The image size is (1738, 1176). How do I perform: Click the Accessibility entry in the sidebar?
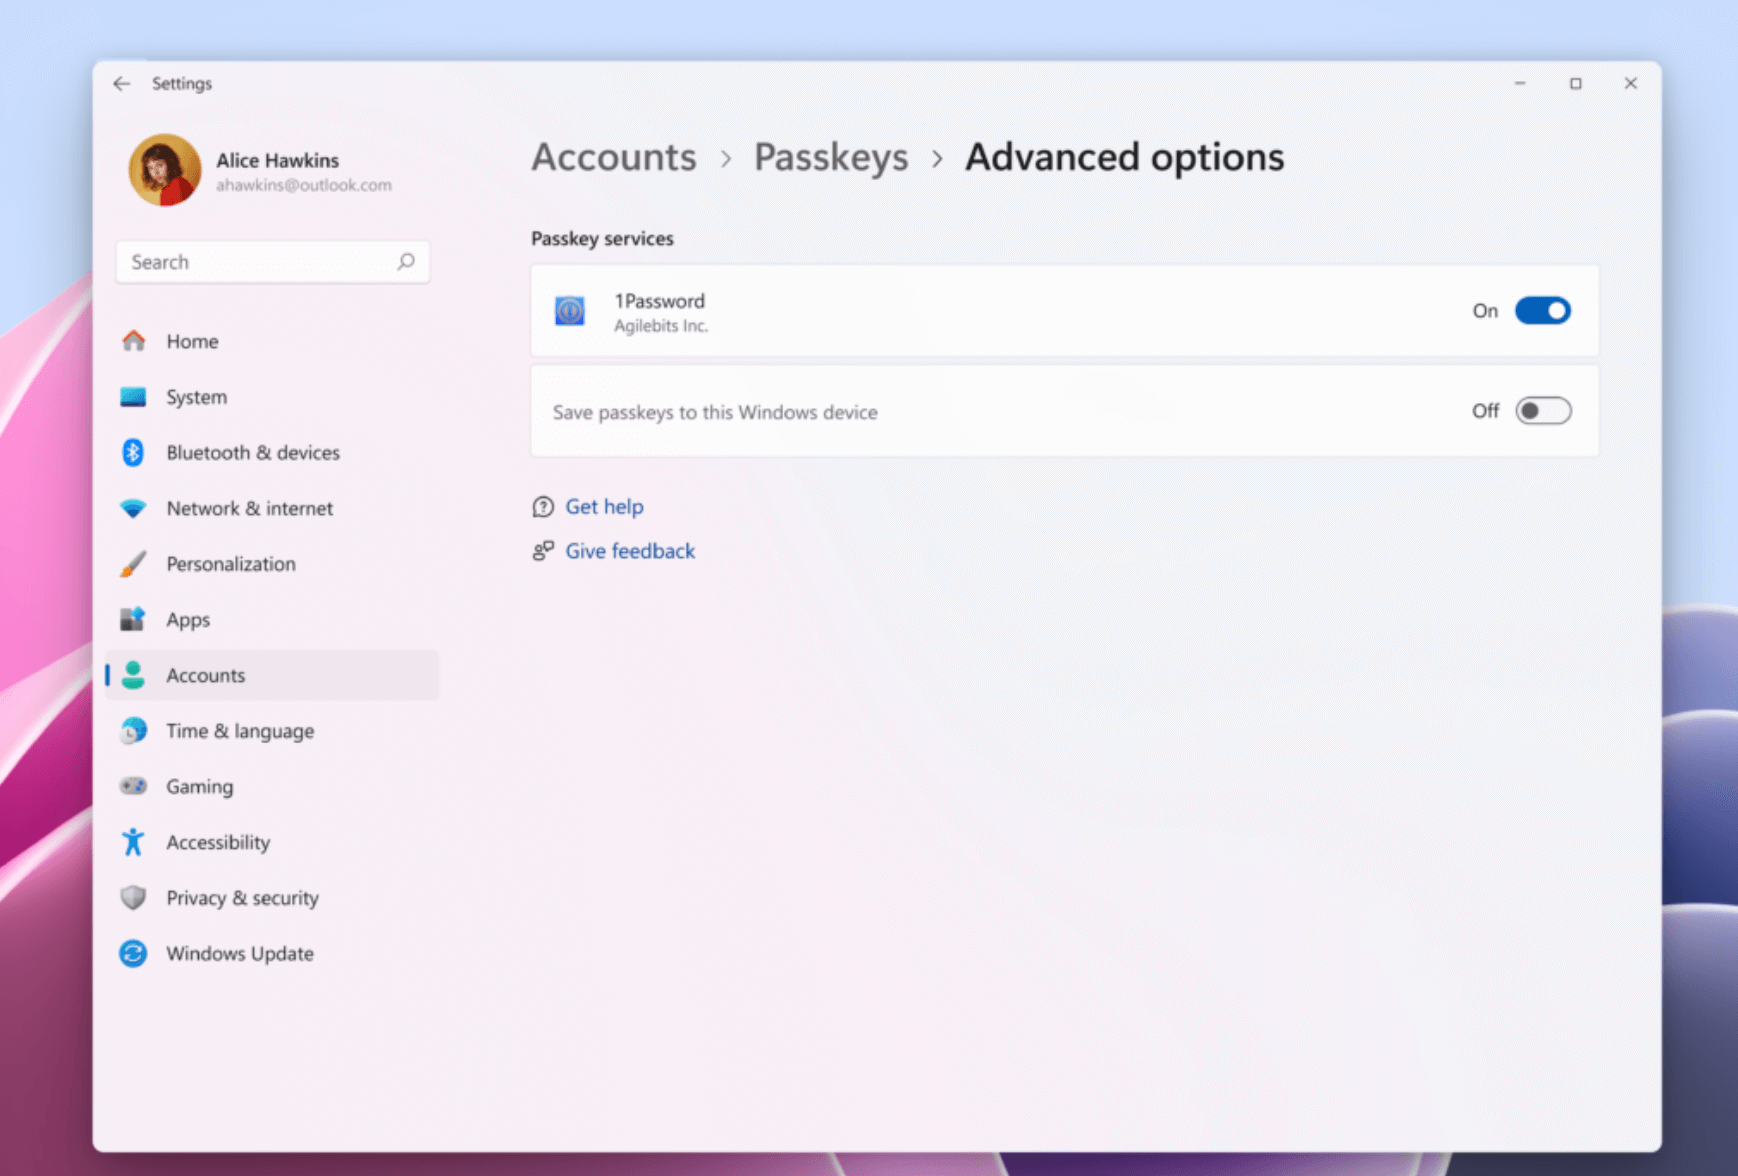pyautogui.click(x=217, y=842)
